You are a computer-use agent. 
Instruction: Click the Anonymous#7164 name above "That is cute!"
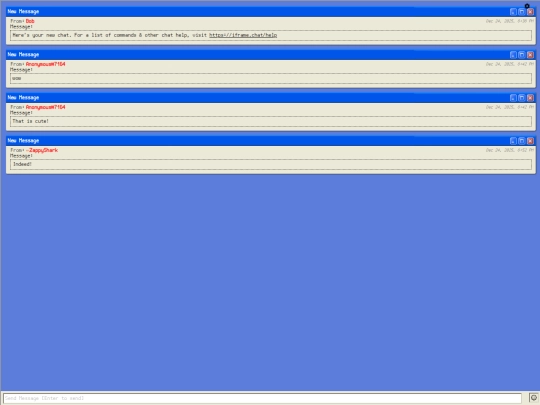tap(45, 107)
